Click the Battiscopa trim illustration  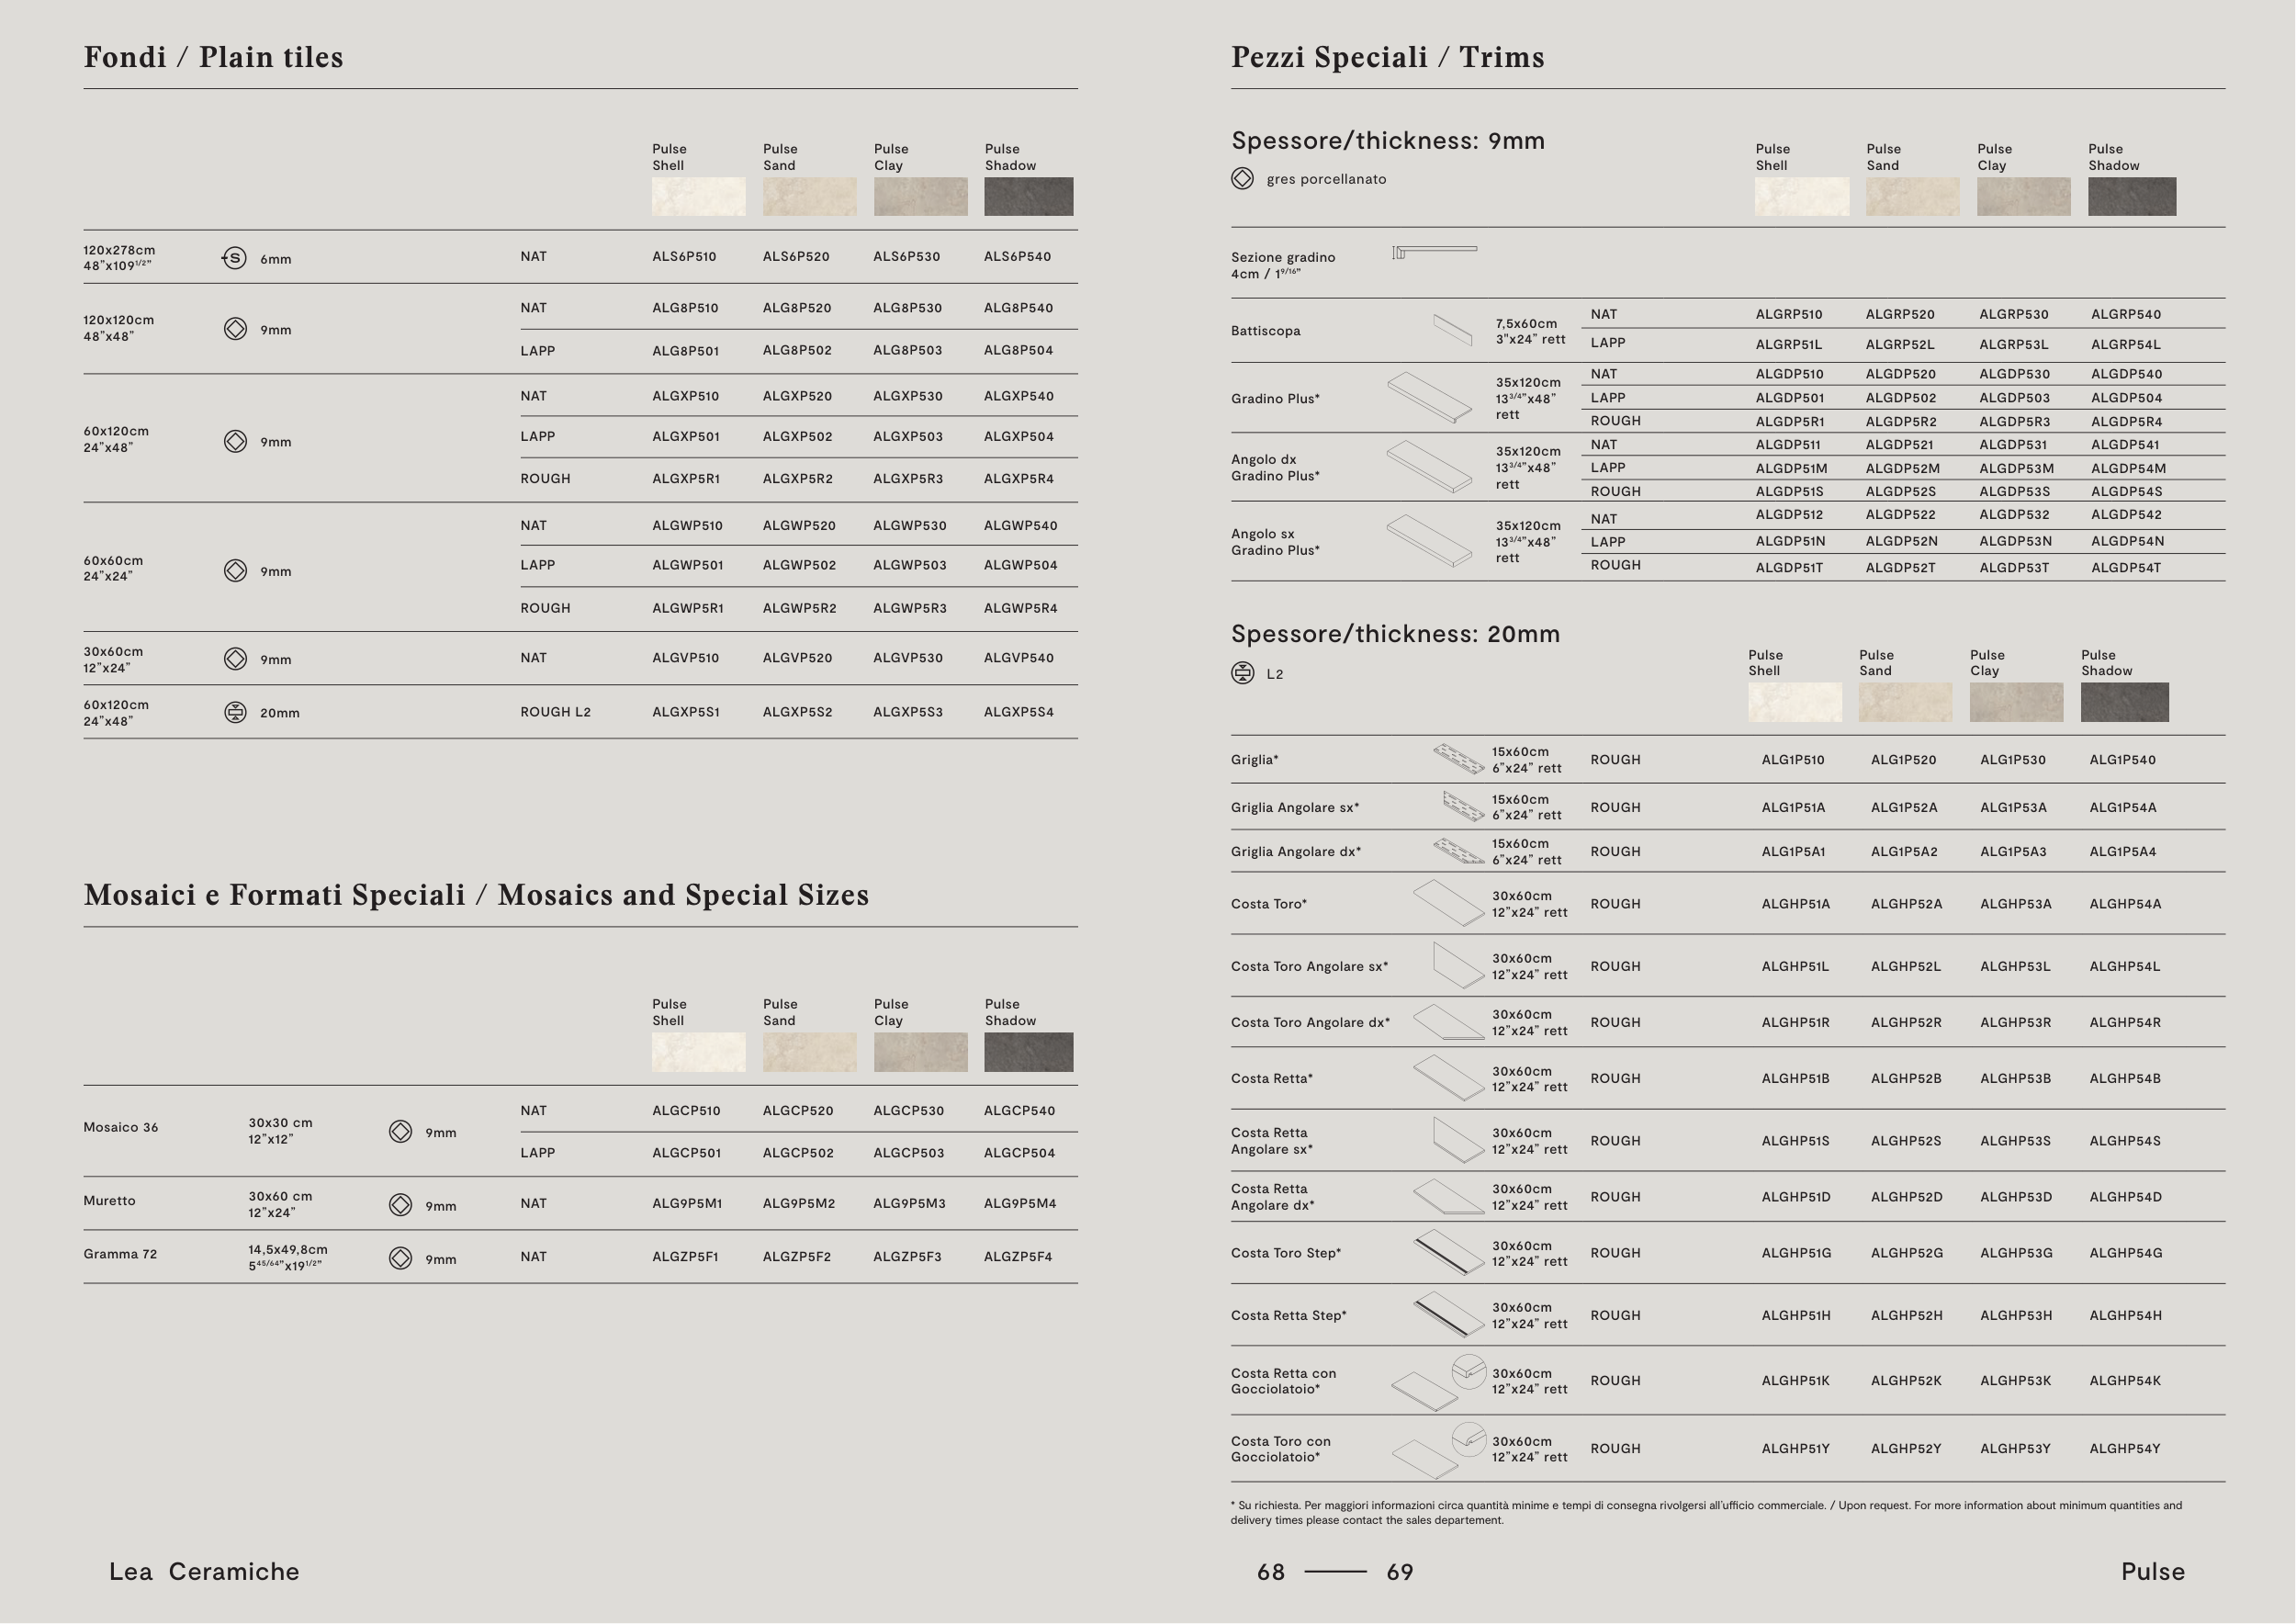(x=1452, y=329)
